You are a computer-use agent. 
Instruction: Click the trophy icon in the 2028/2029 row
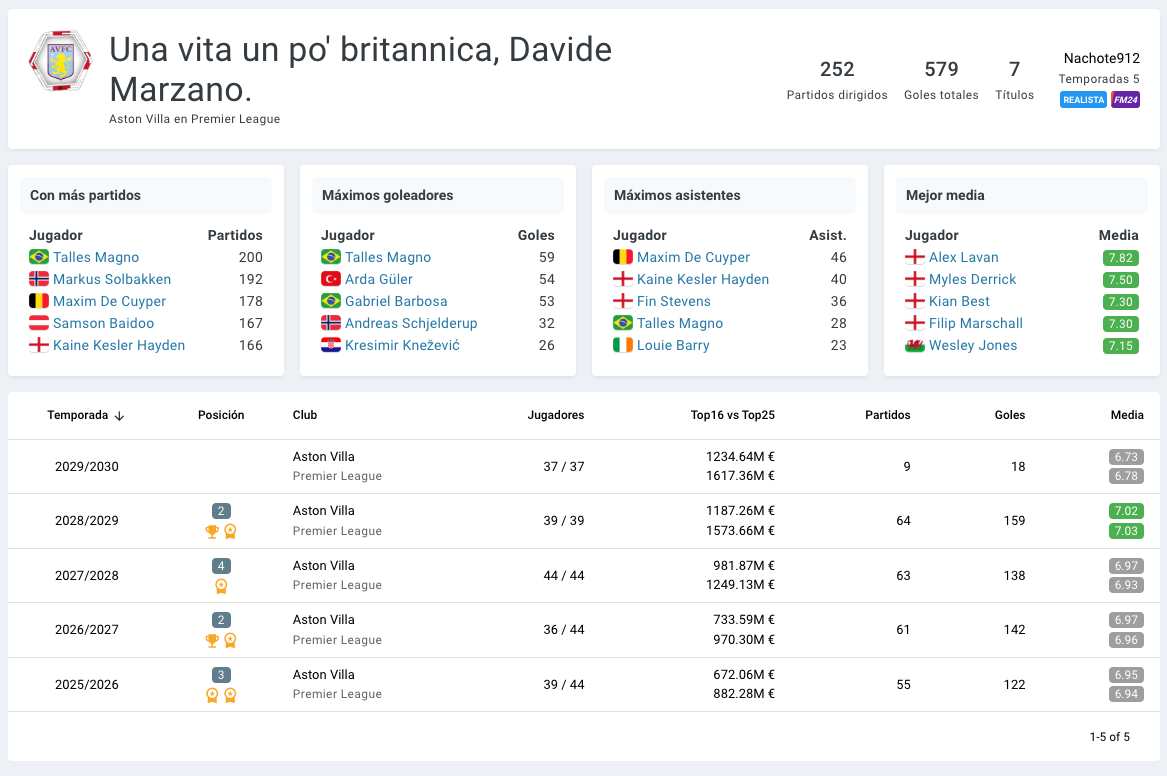[x=212, y=531]
